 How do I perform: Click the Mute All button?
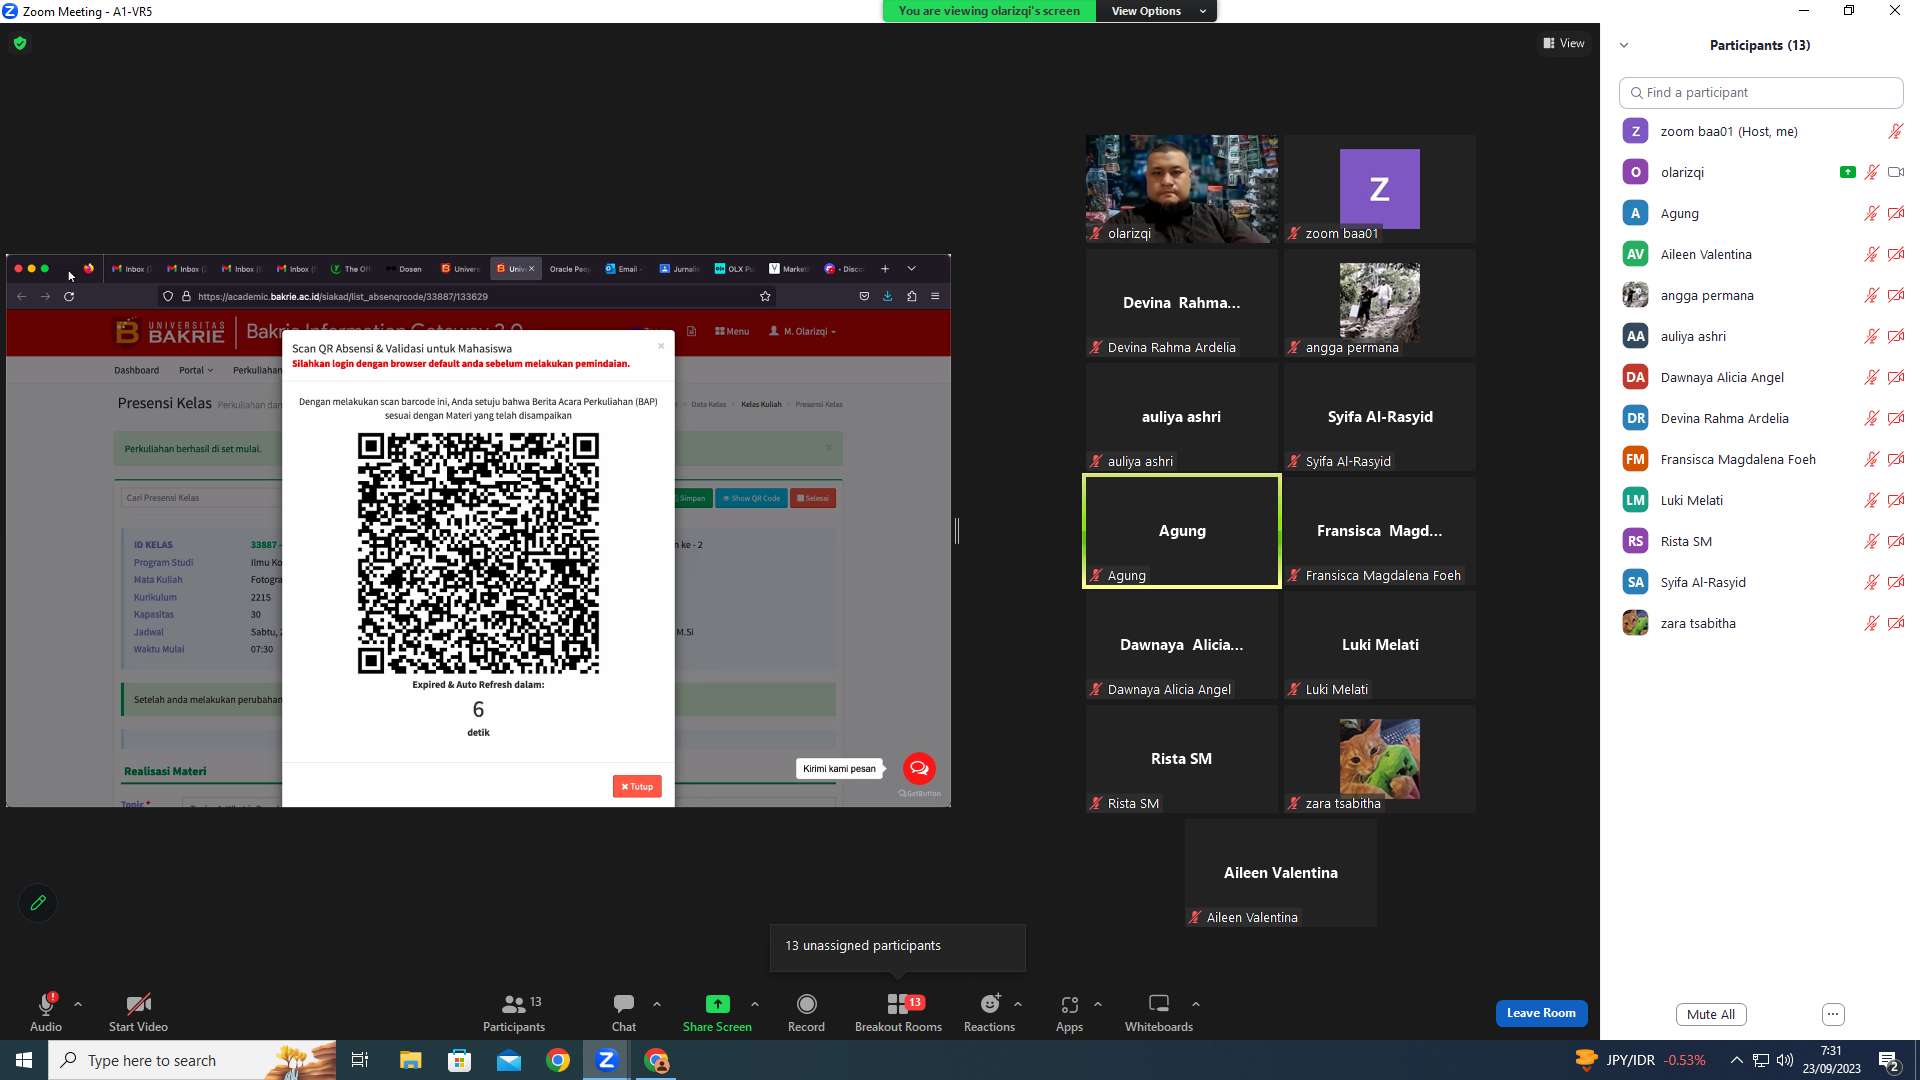point(1711,1014)
